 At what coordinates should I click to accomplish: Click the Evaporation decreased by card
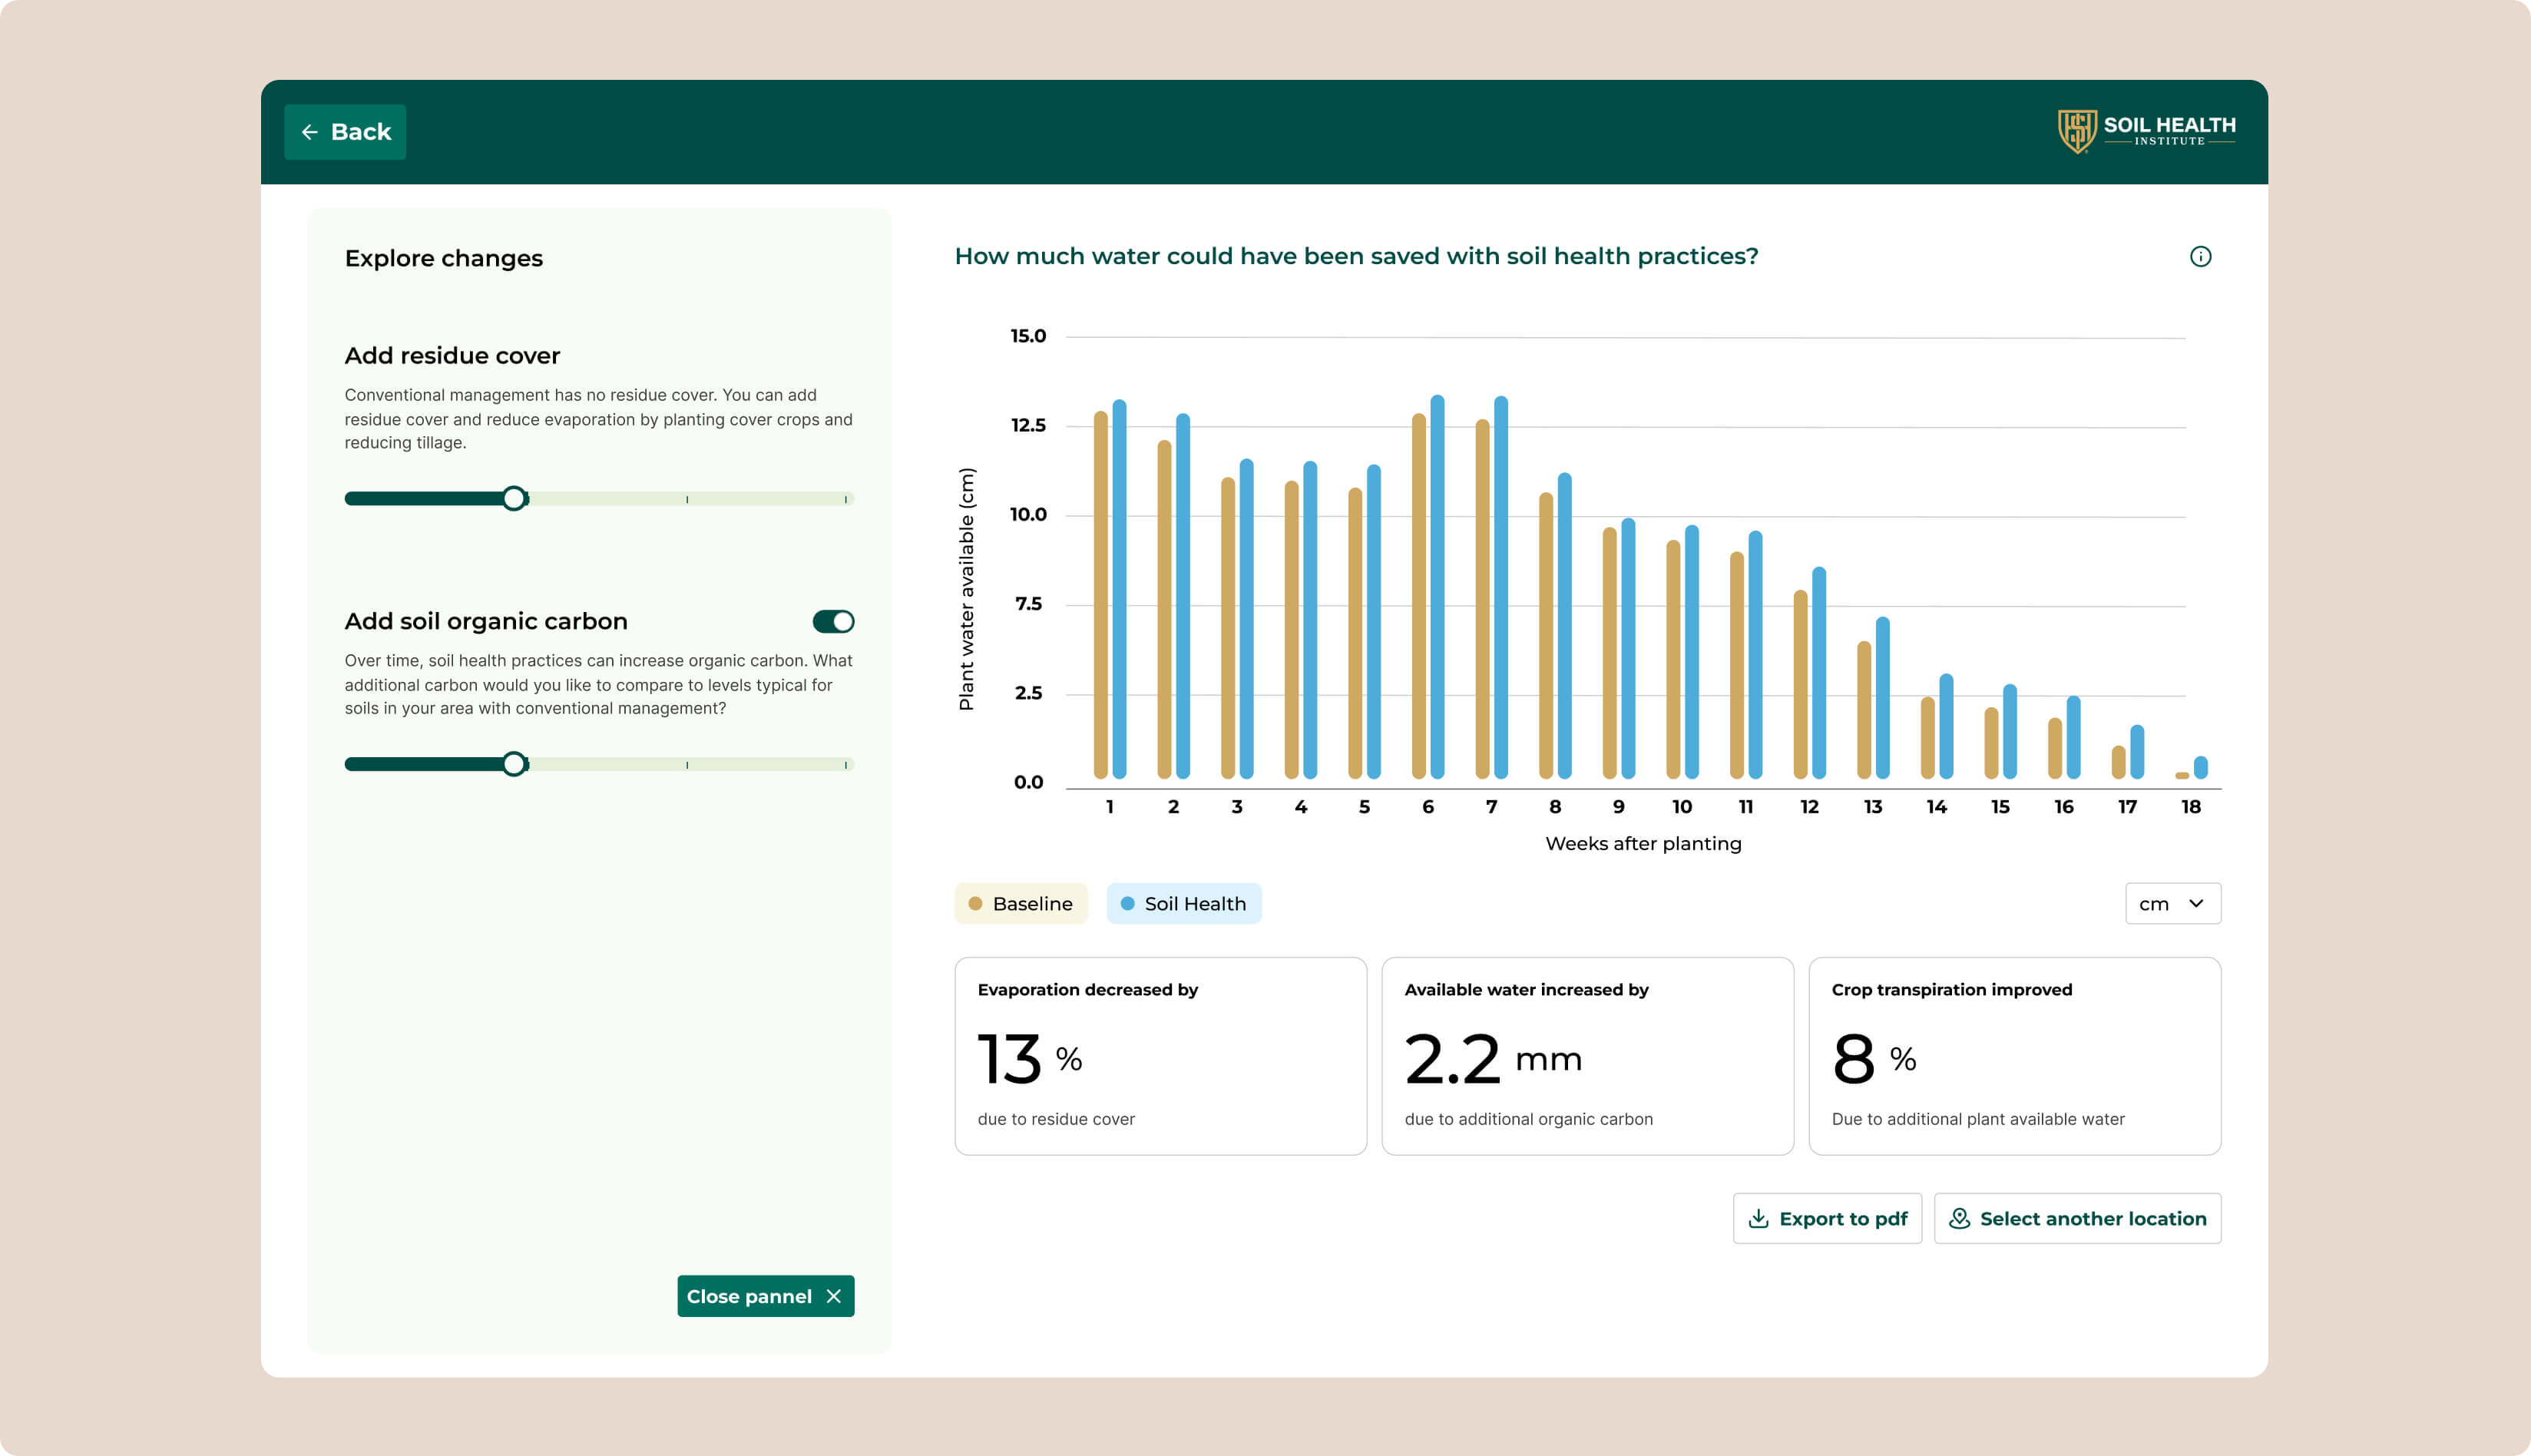pyautogui.click(x=1160, y=1056)
